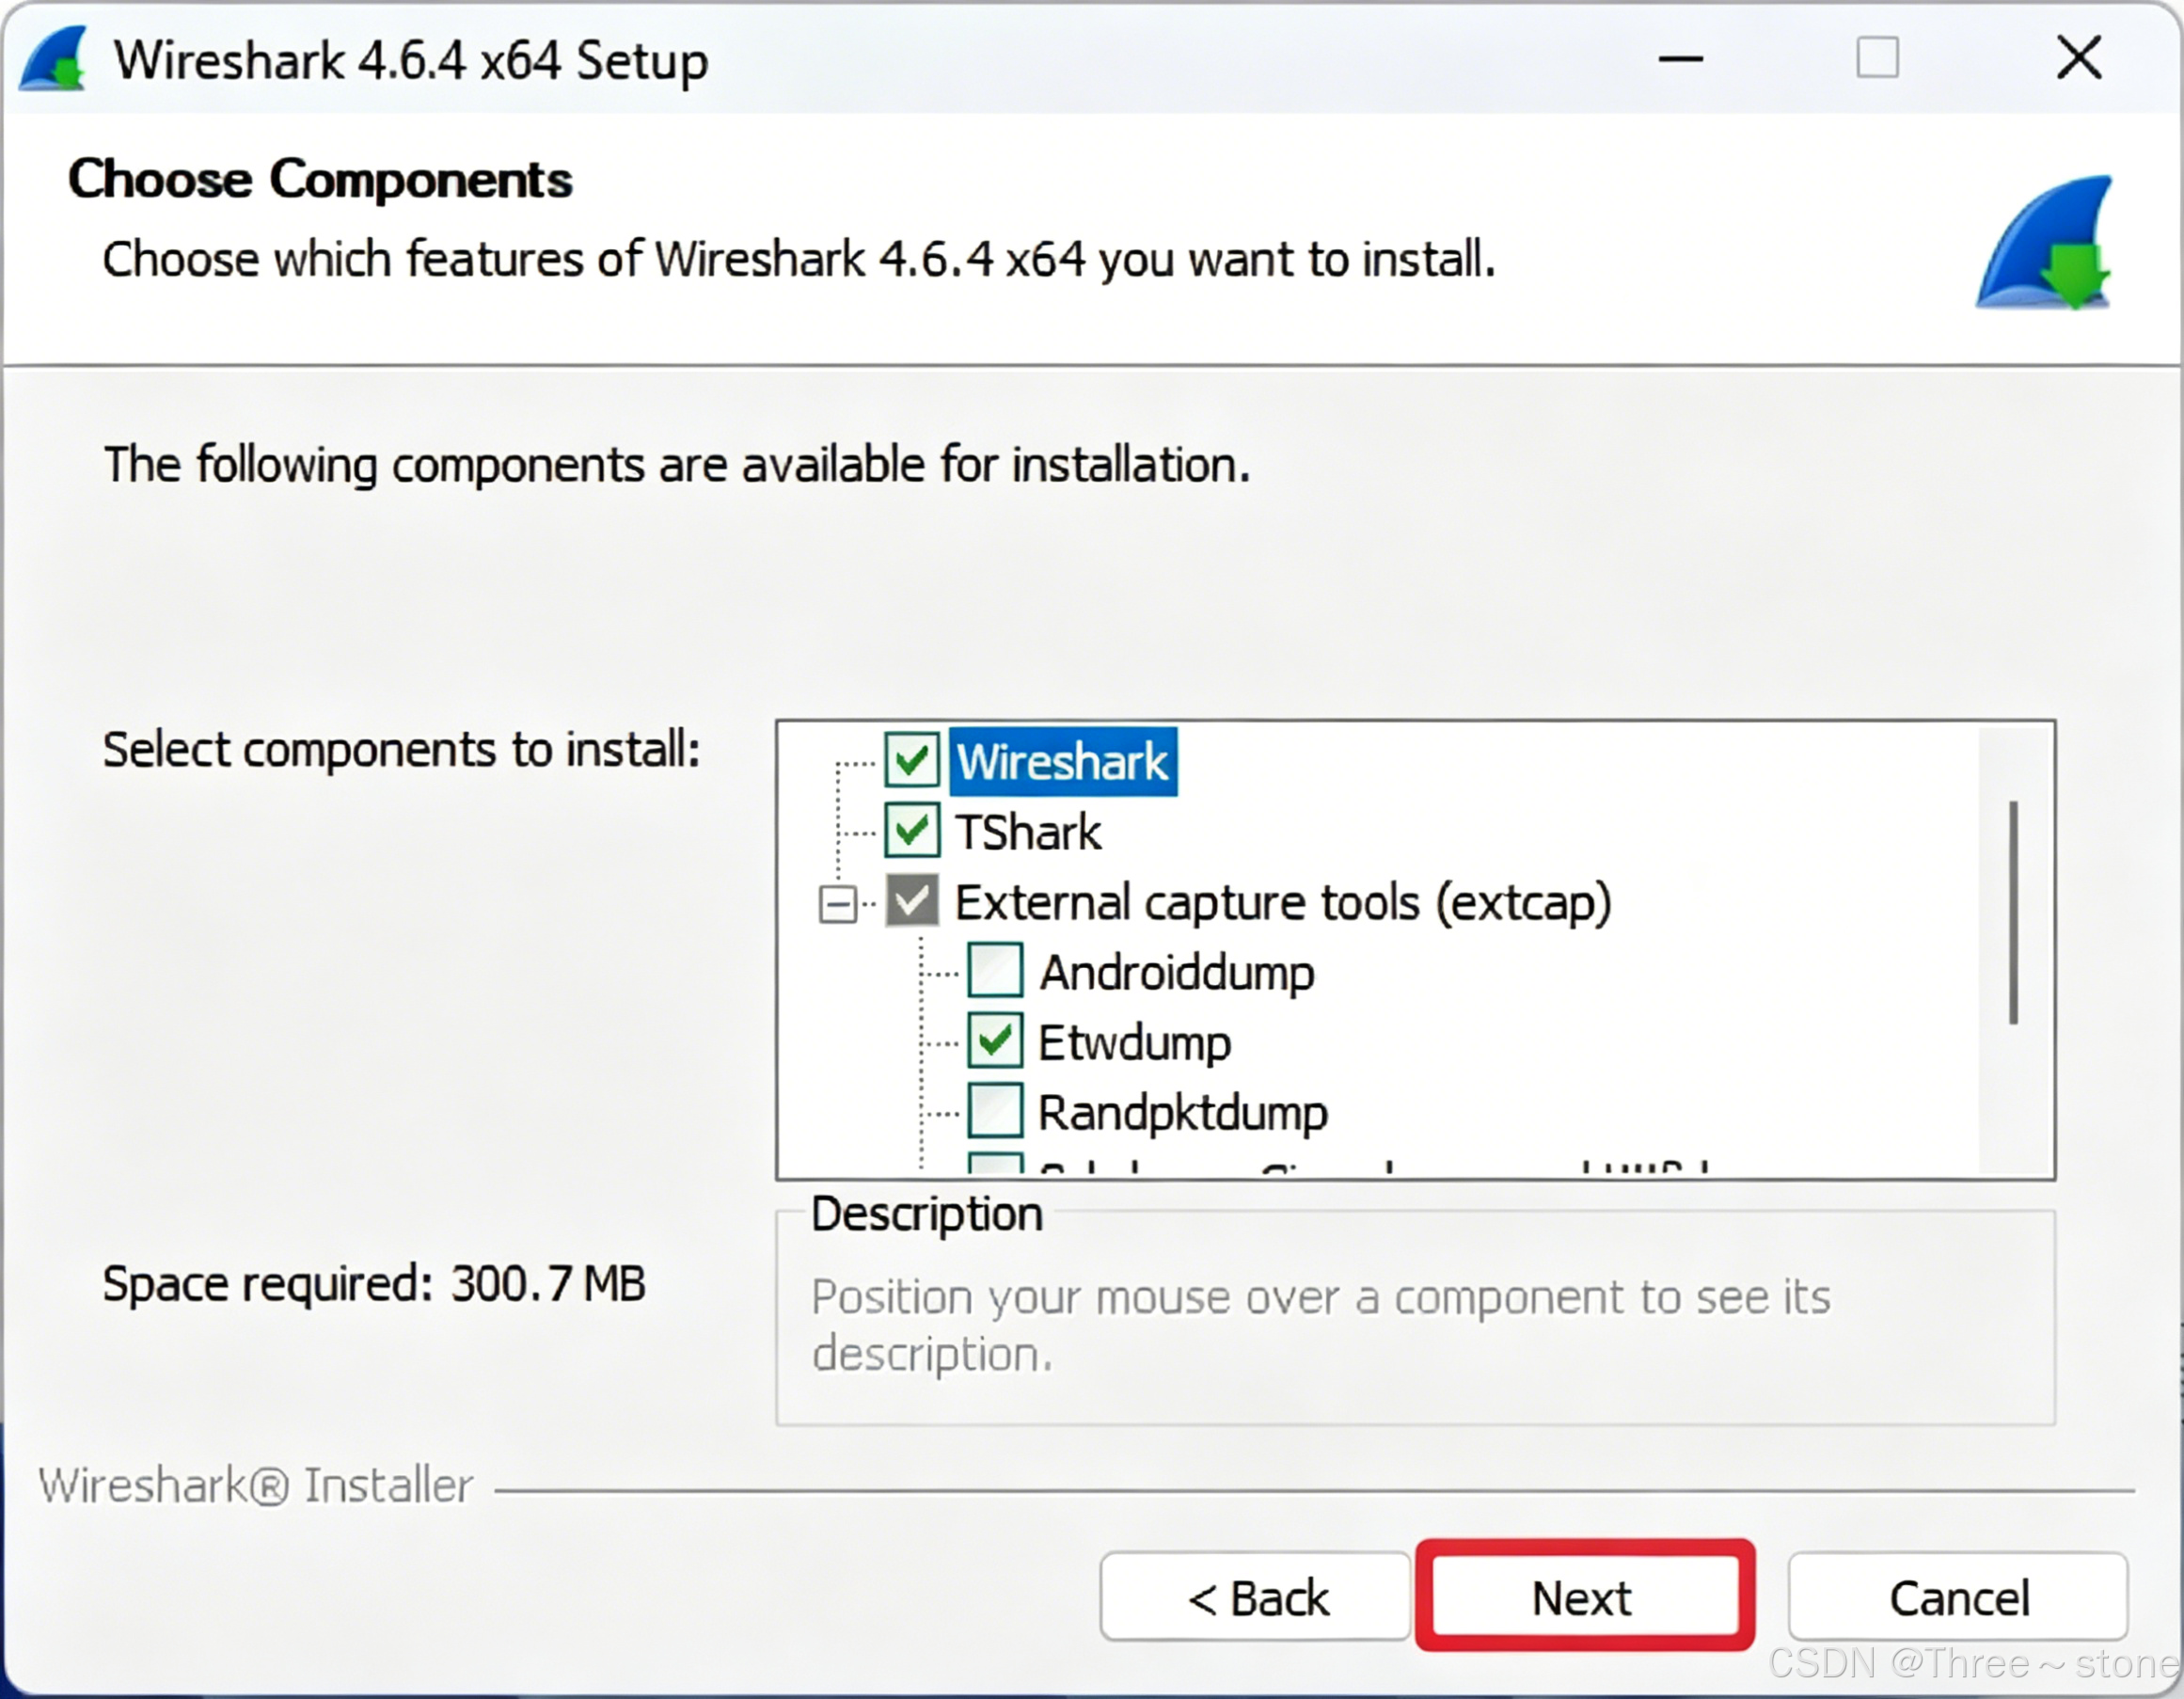This screenshot has height=1699, width=2184.
Task: Click the component list scrollbar thumb
Action: 2013,912
